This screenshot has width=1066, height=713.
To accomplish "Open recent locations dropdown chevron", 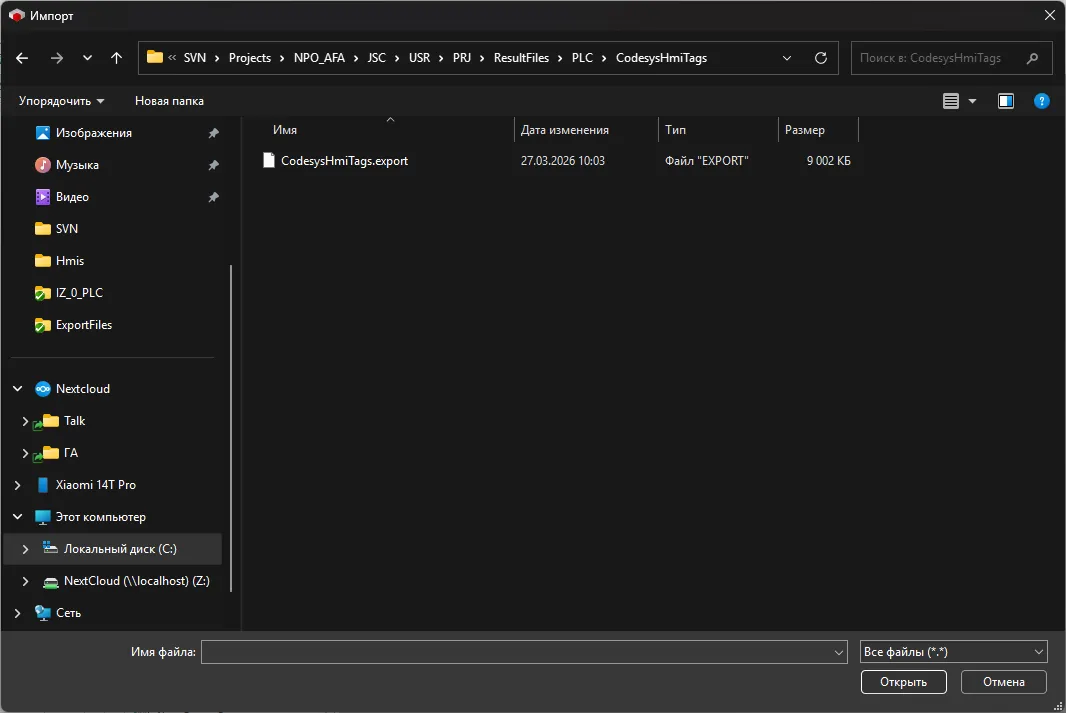I will pyautogui.click(x=87, y=58).
